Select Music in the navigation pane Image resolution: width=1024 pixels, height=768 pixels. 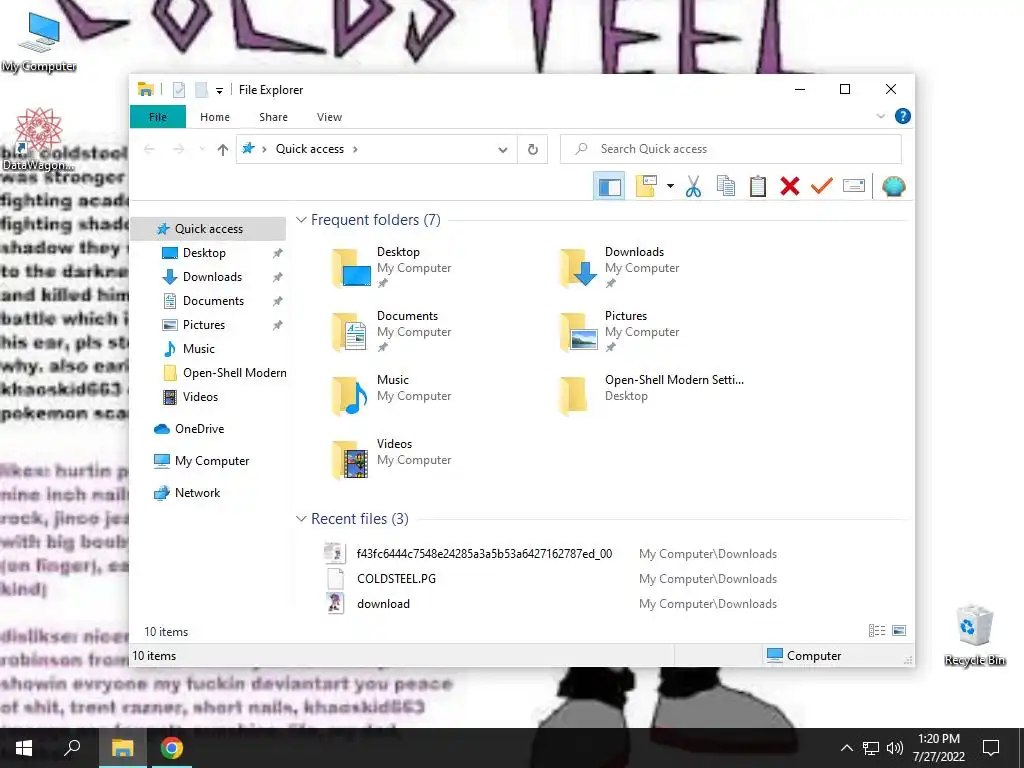pos(199,349)
